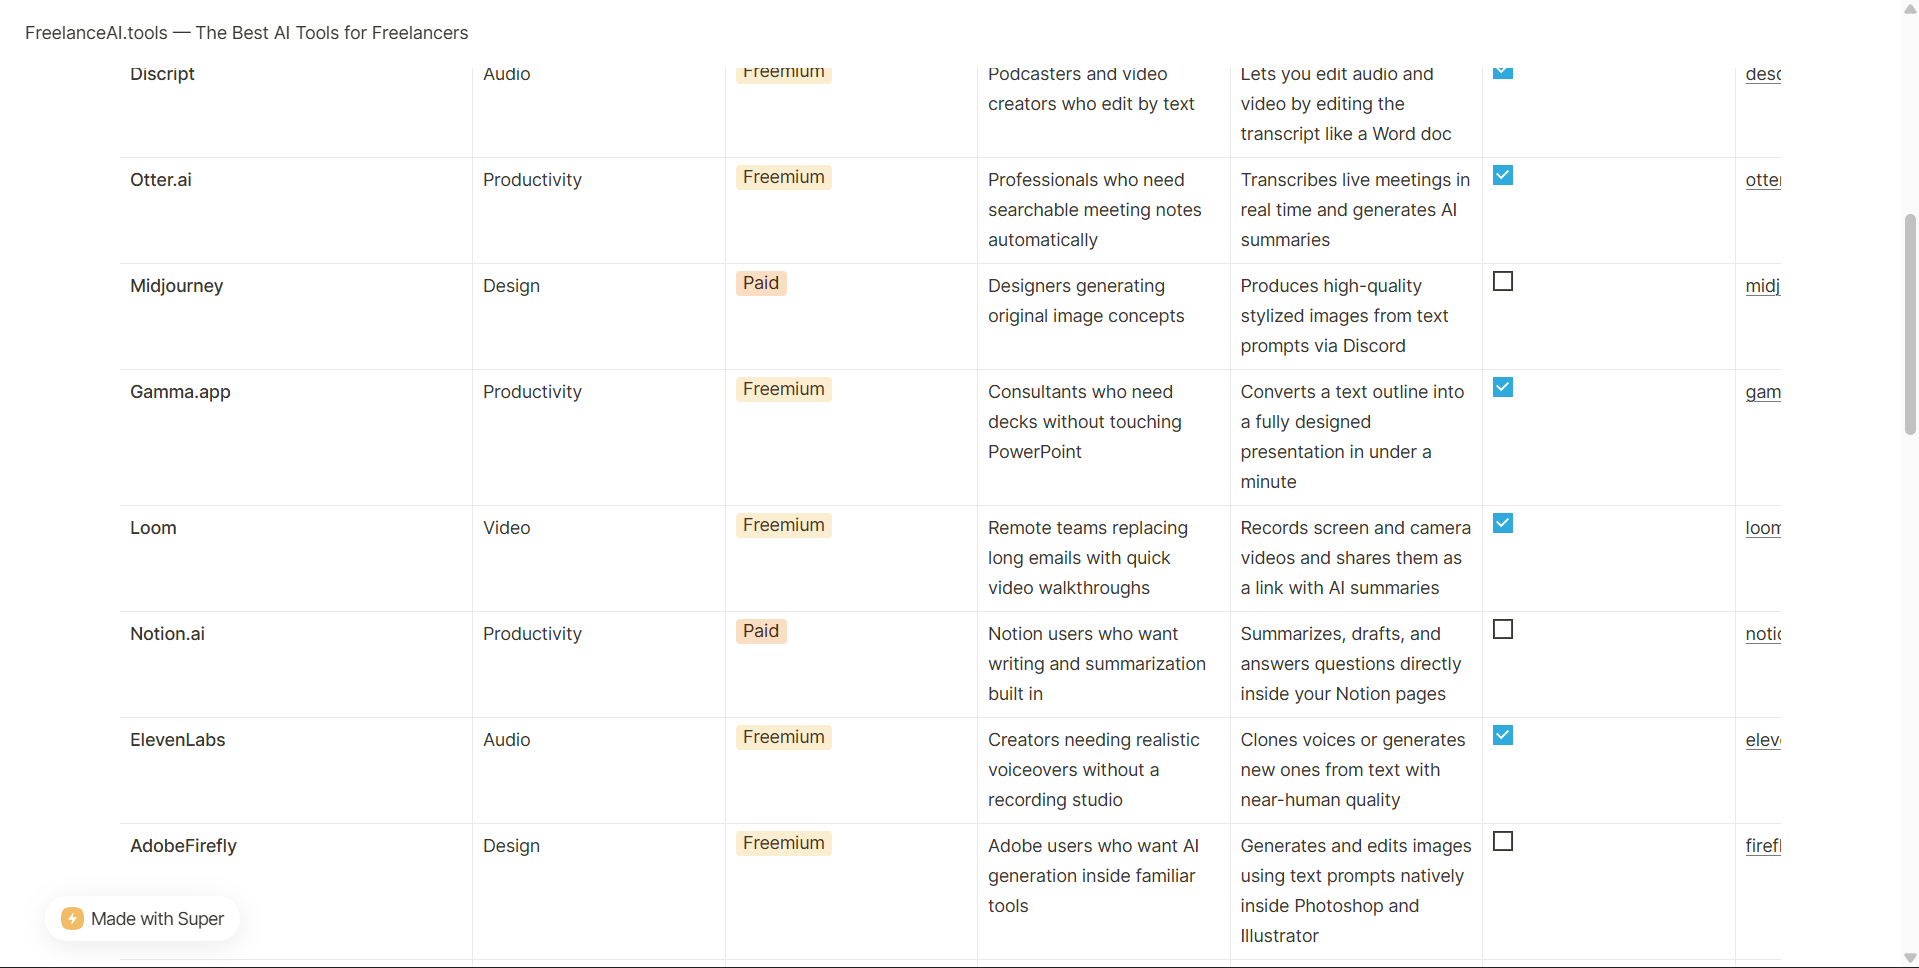Check the Notion.ai checkbox

tap(1503, 629)
